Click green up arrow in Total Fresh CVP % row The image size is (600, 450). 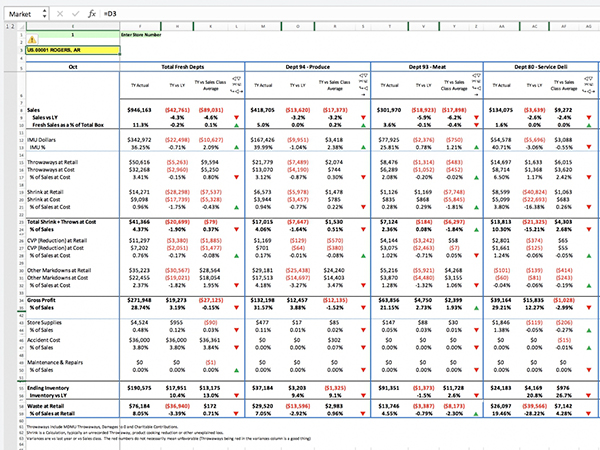point(236,256)
